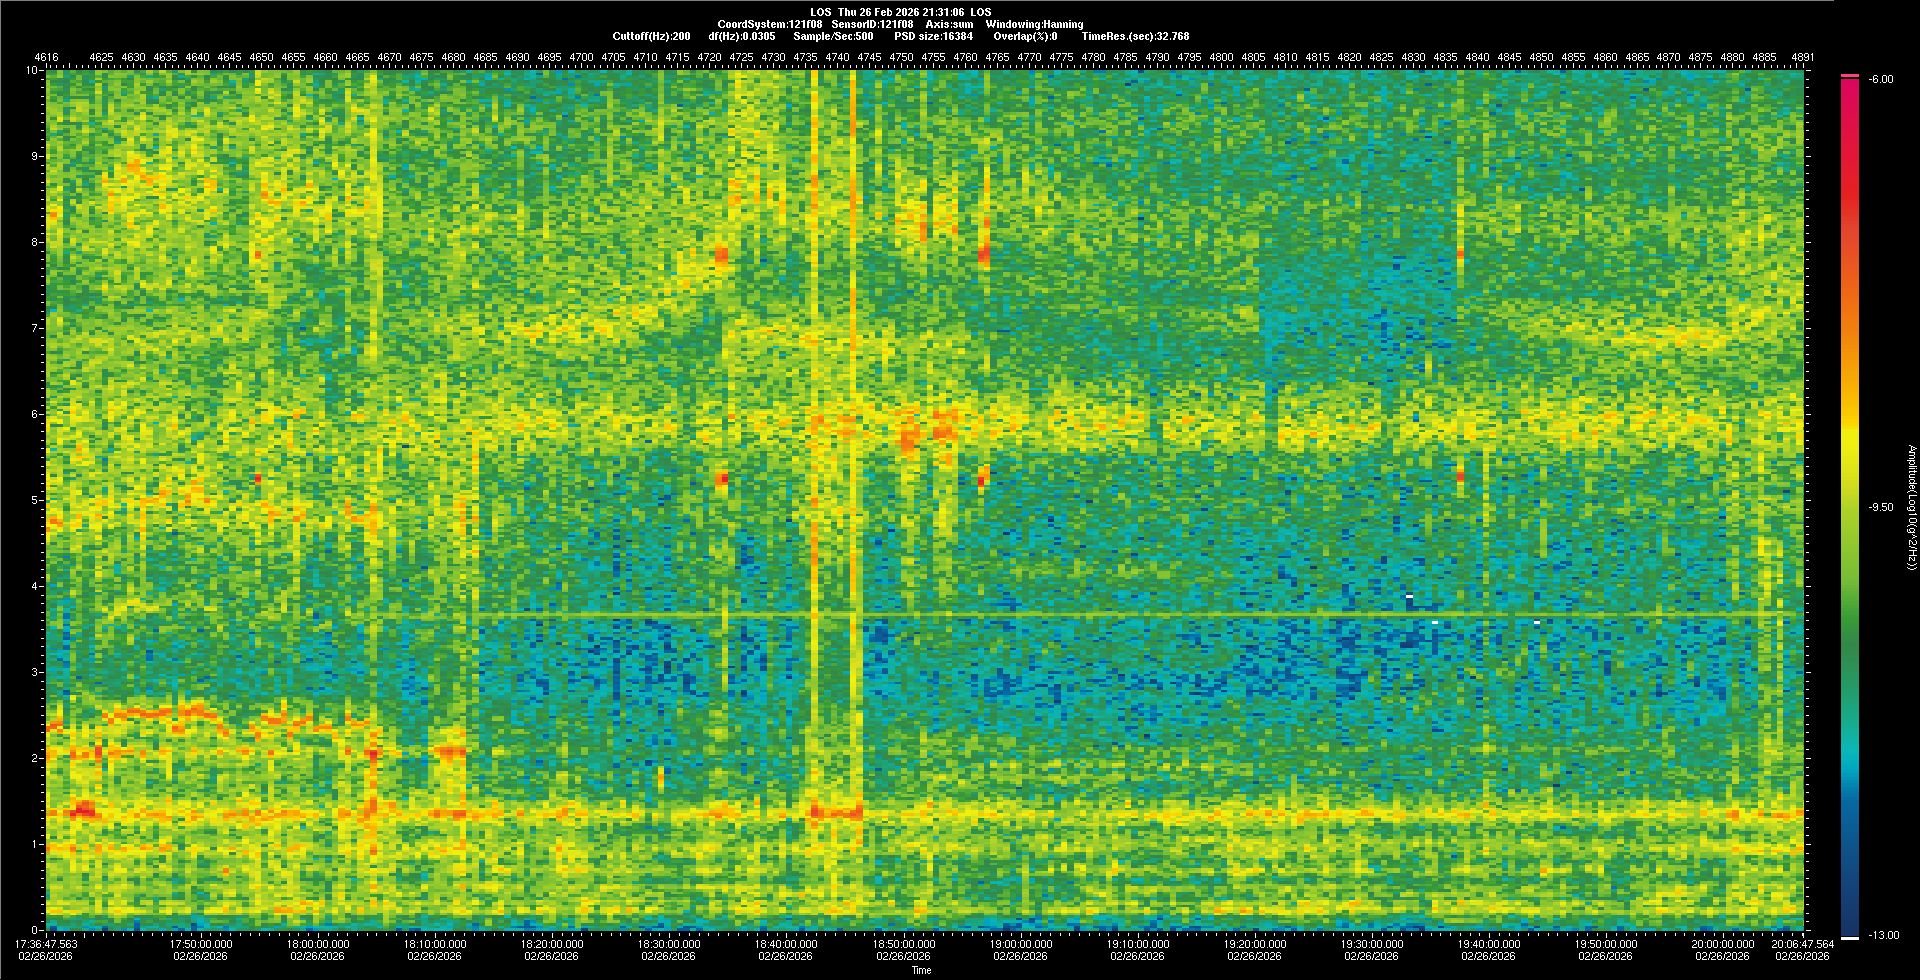Image resolution: width=1920 pixels, height=980 pixels.
Task: Click the Amplitude axis title beside colorbar
Action: click(x=1909, y=507)
